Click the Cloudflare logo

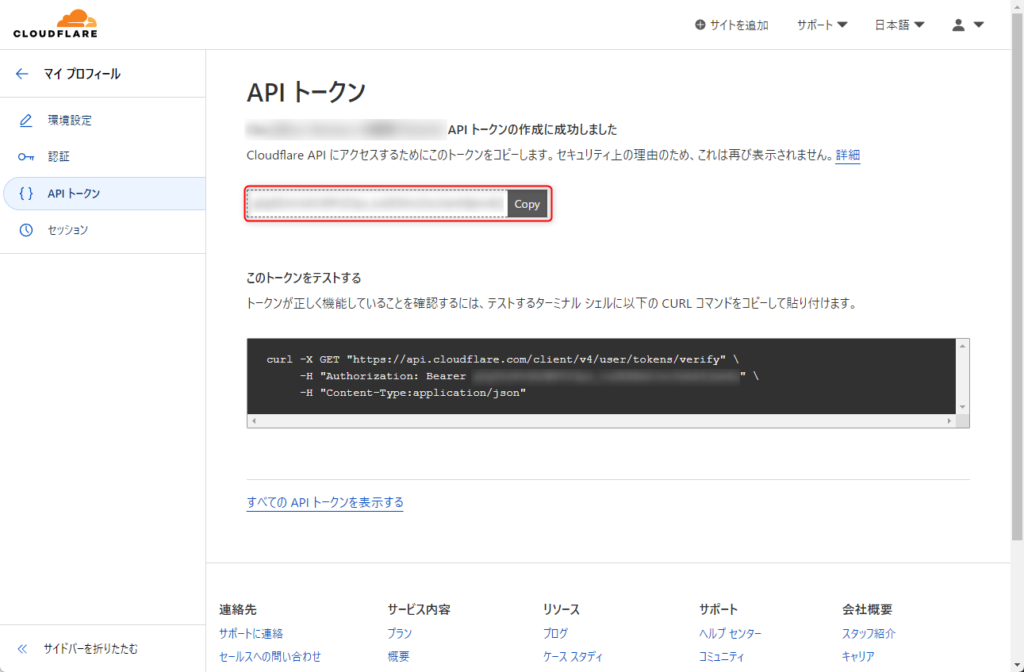pyautogui.click(x=56, y=24)
